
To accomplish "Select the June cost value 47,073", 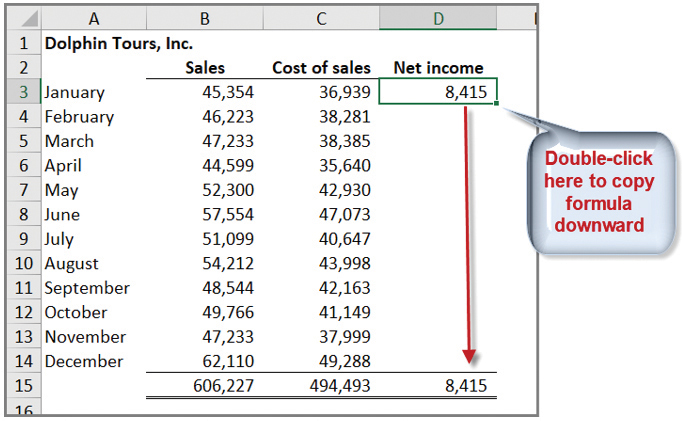I will [321, 214].
